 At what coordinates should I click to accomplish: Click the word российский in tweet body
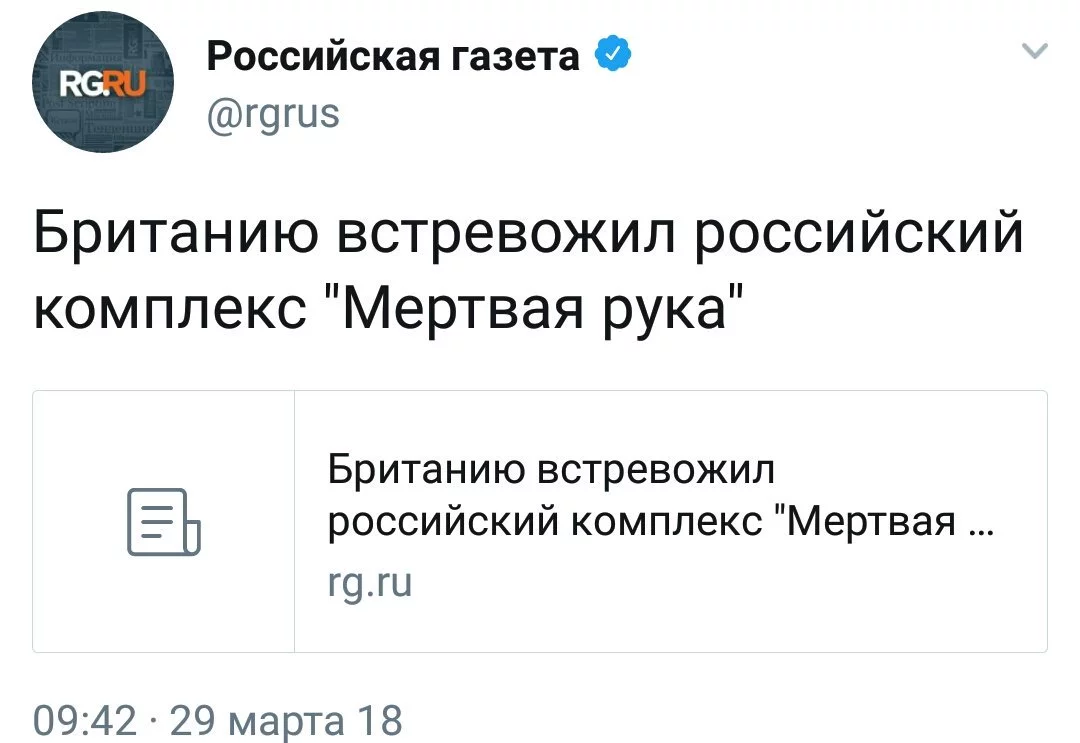pos(858,233)
